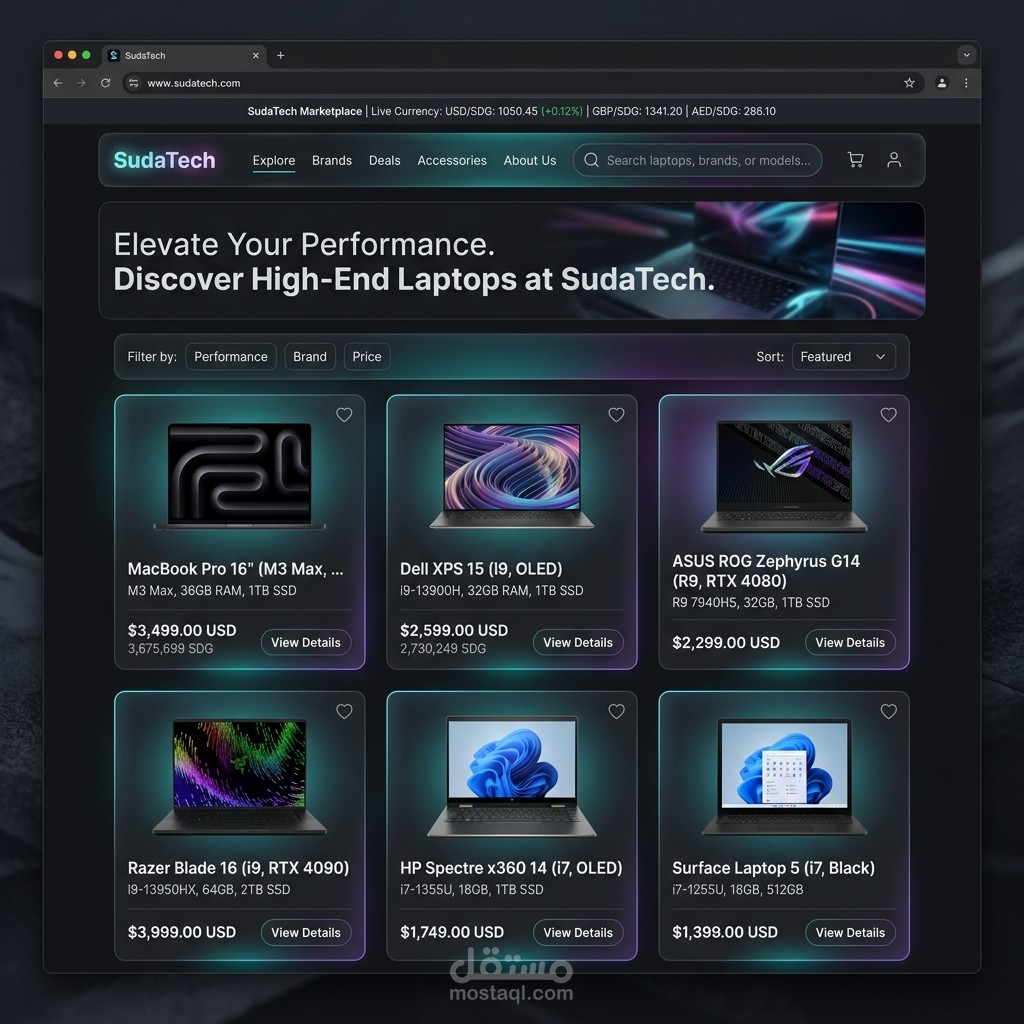
Task: Favorite the ASUS ROG Zephyrus G14 heart
Action: pos(888,415)
